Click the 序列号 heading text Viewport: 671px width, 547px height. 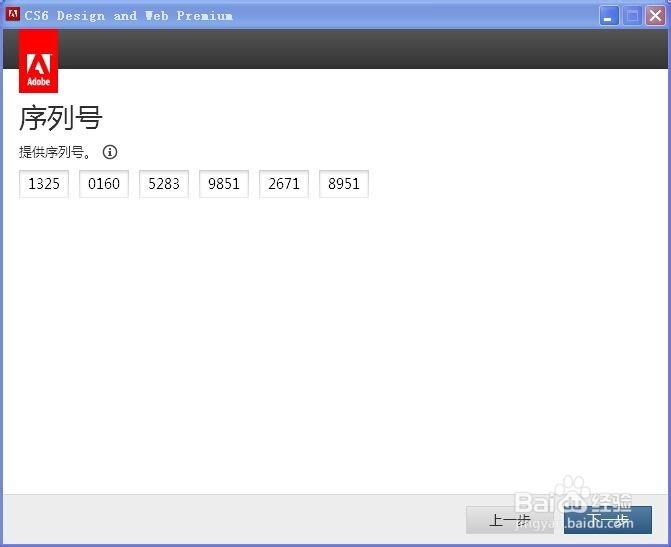pos(60,118)
